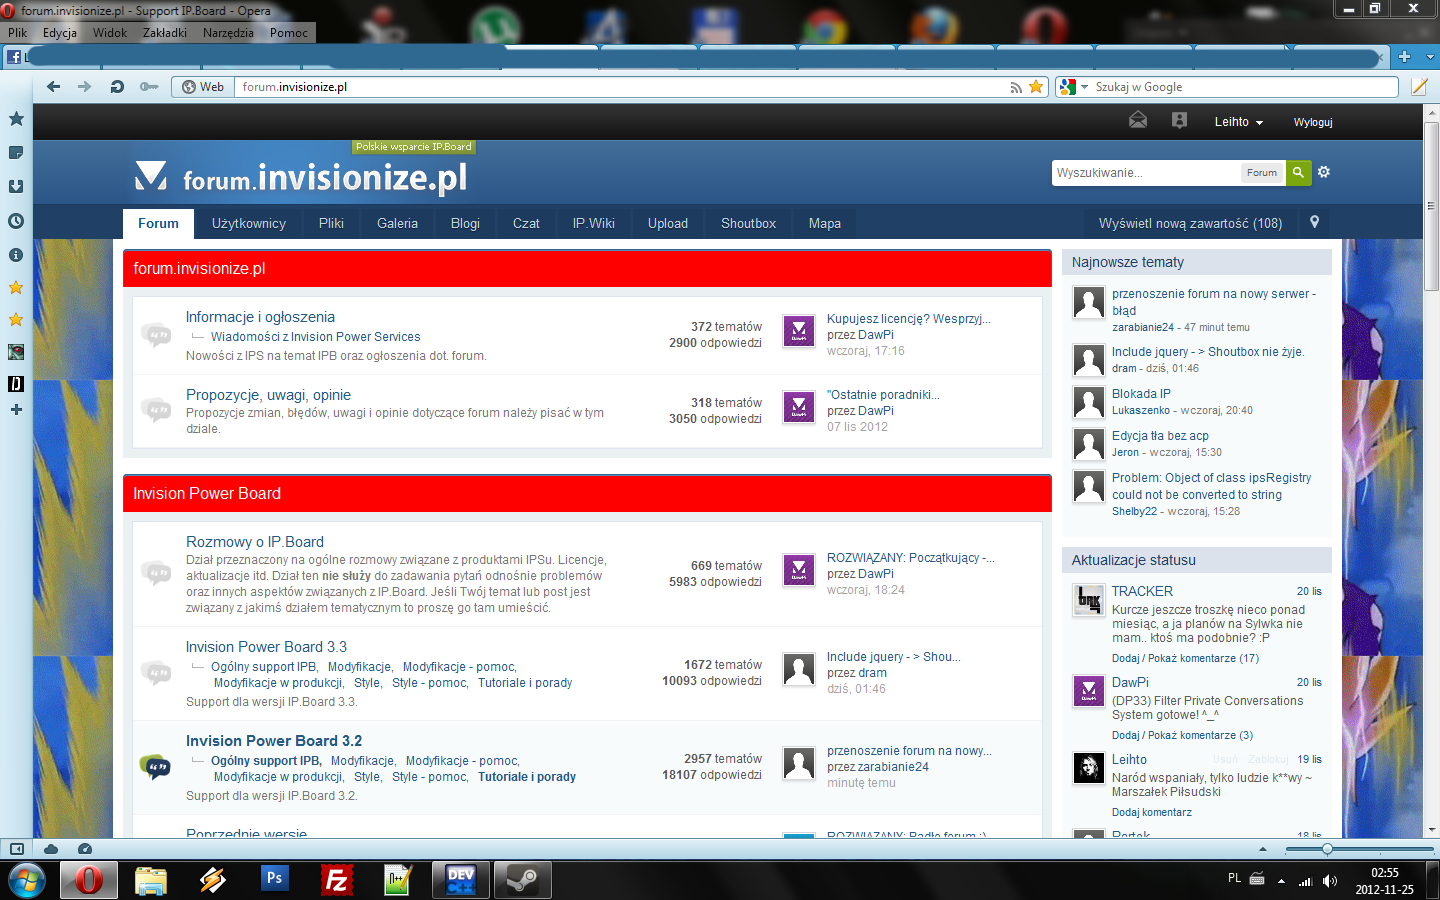Click the password wand key icon
1440x900 pixels.
point(149,87)
